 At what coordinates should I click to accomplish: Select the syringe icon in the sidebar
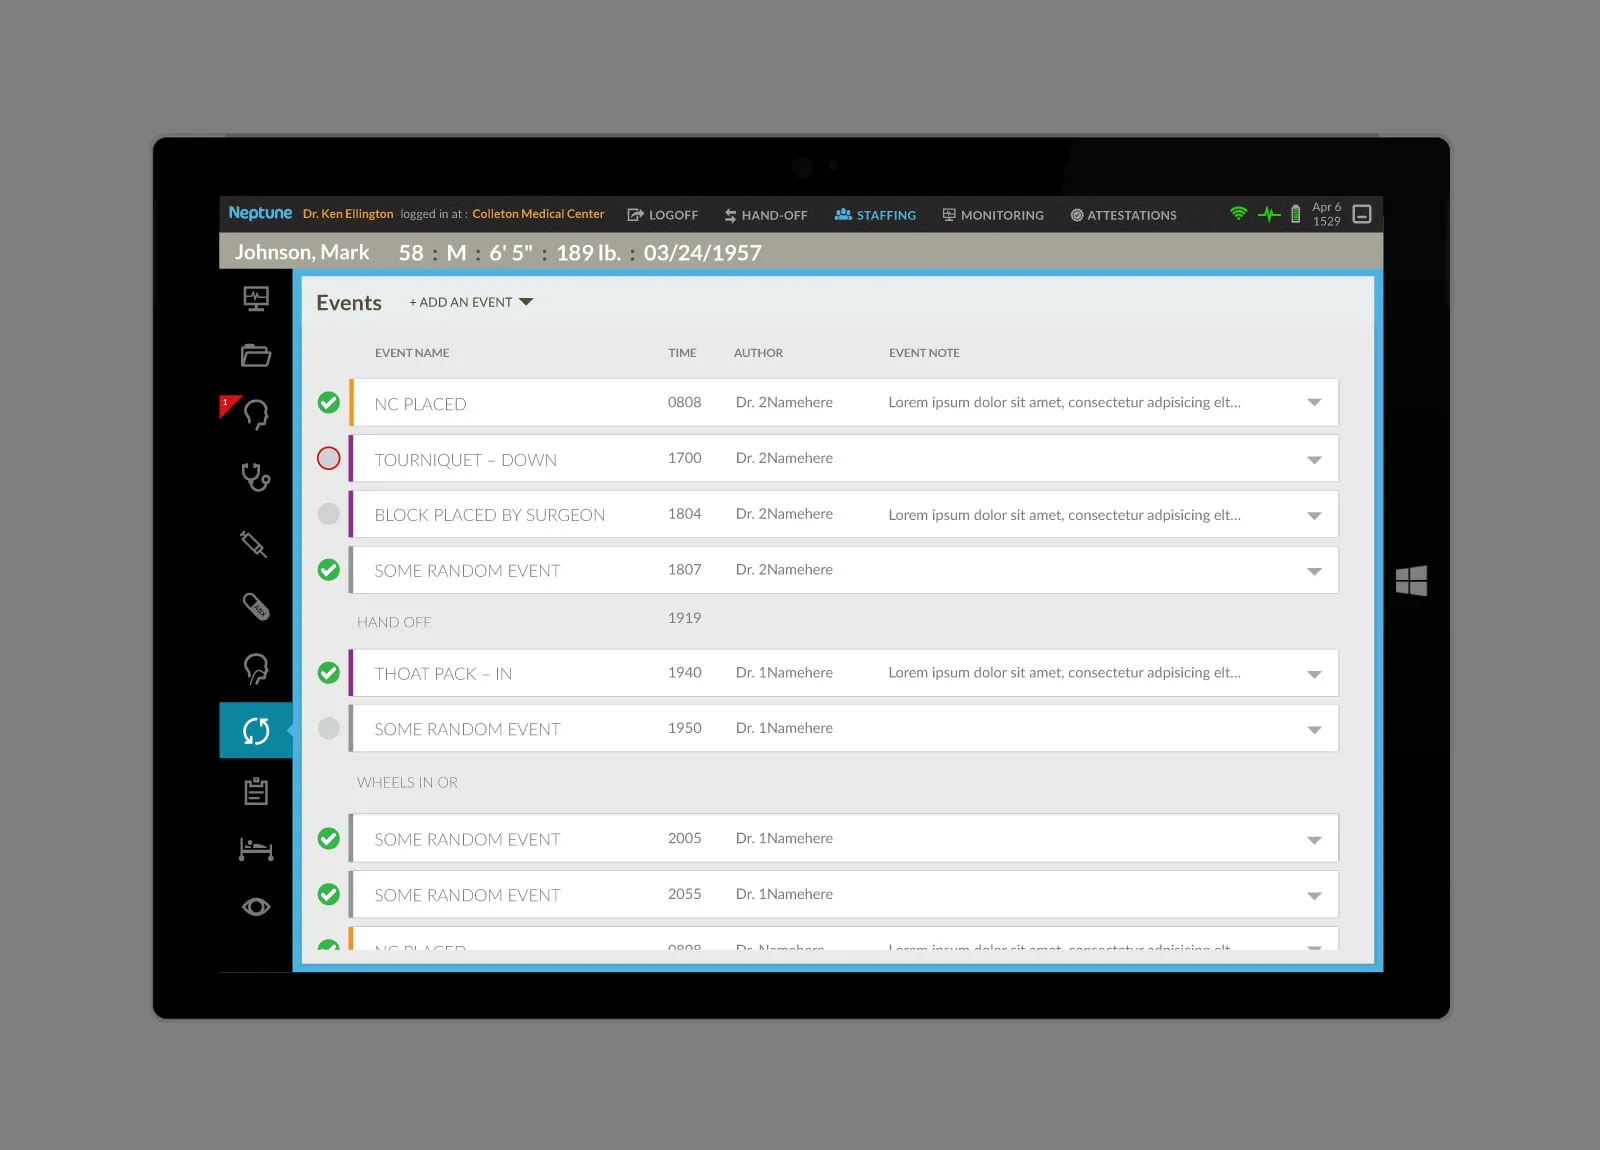pyautogui.click(x=254, y=544)
